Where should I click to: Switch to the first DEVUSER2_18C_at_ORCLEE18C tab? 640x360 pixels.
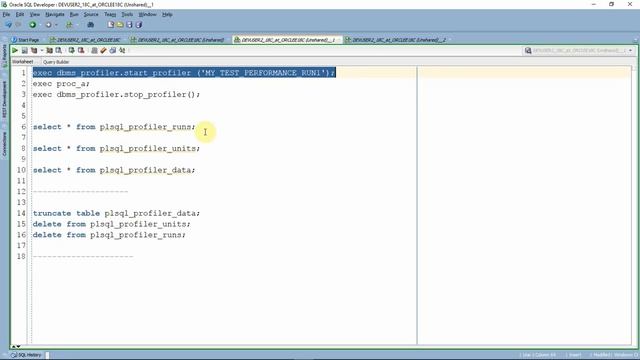[85, 40]
